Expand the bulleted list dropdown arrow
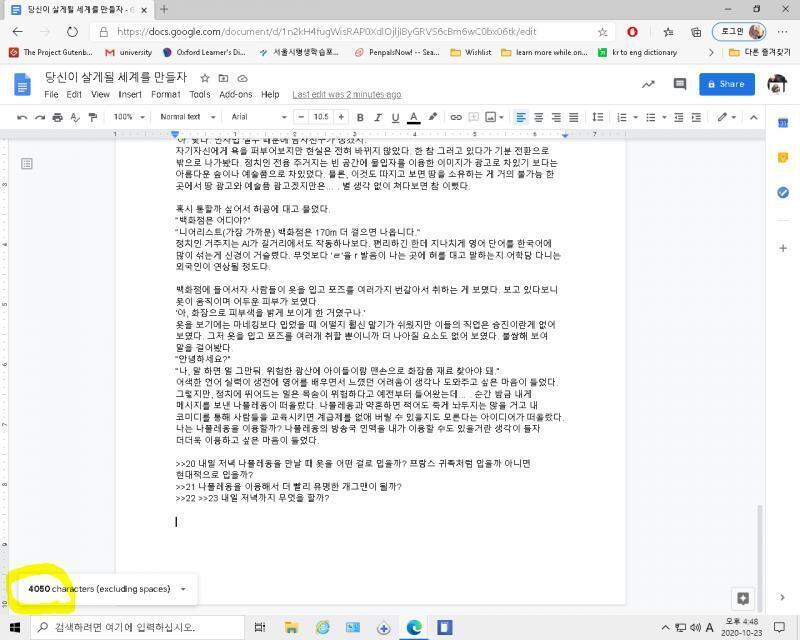 point(664,117)
